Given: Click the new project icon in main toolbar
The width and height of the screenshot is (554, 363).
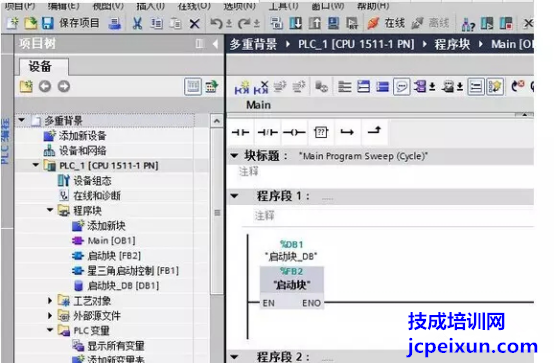Looking at the screenshot, I should click(13, 23).
